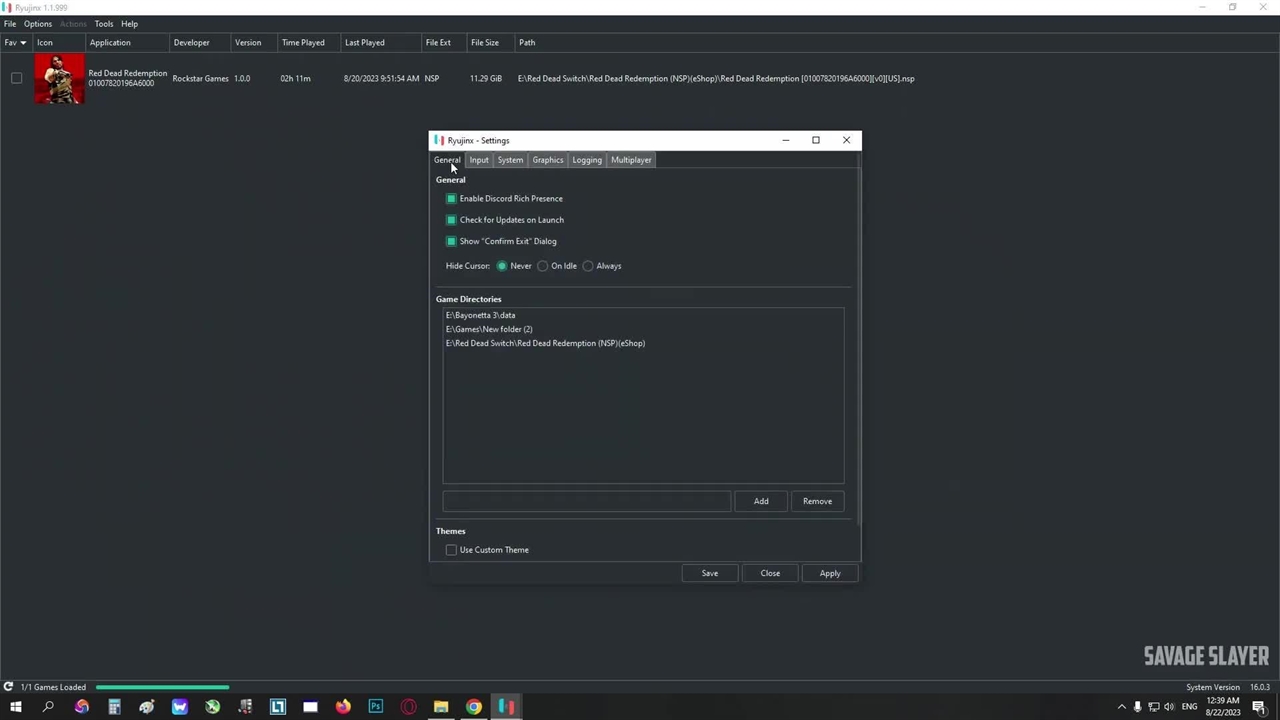The width and height of the screenshot is (1280, 720).
Task: Enable the Use Custom Theme checkbox
Action: tap(451, 550)
